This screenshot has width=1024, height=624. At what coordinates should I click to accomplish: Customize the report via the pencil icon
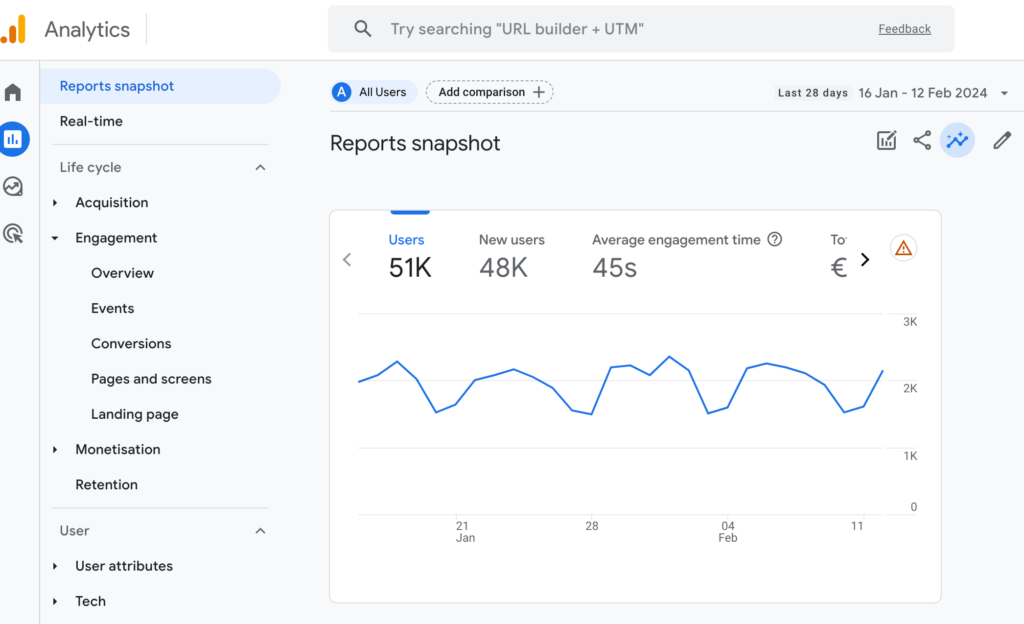pyautogui.click(x=1002, y=140)
